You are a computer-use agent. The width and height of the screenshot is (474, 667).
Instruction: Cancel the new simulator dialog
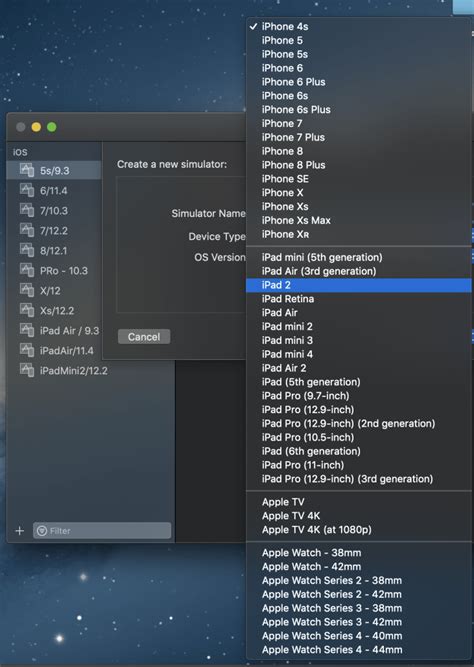pyautogui.click(x=144, y=336)
